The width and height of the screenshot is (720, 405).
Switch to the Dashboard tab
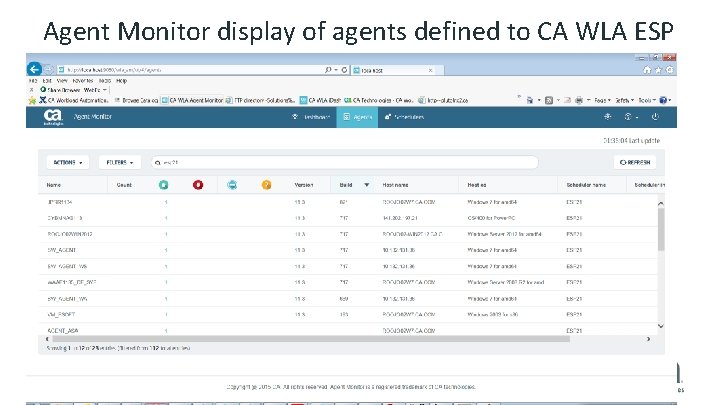point(311,117)
